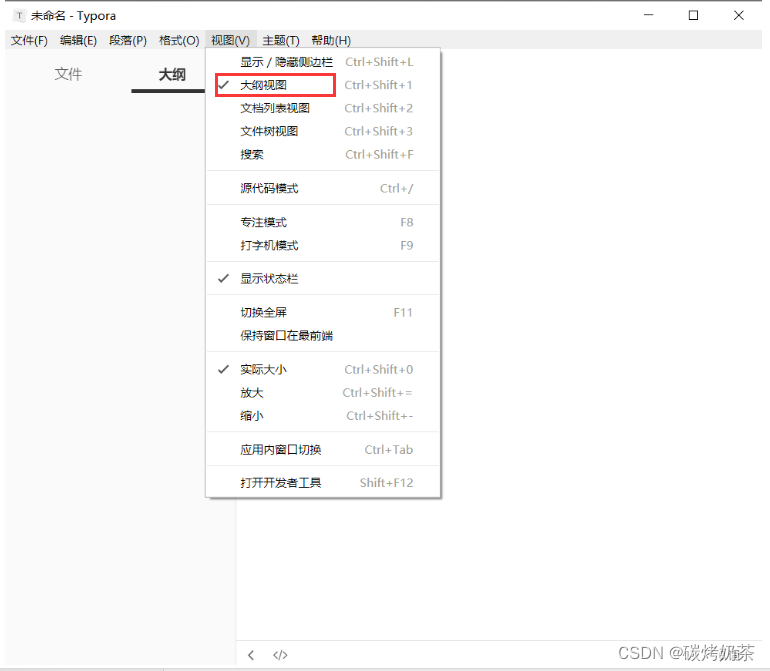
Task: Click 缩小 to zoom out
Action: tap(323, 416)
